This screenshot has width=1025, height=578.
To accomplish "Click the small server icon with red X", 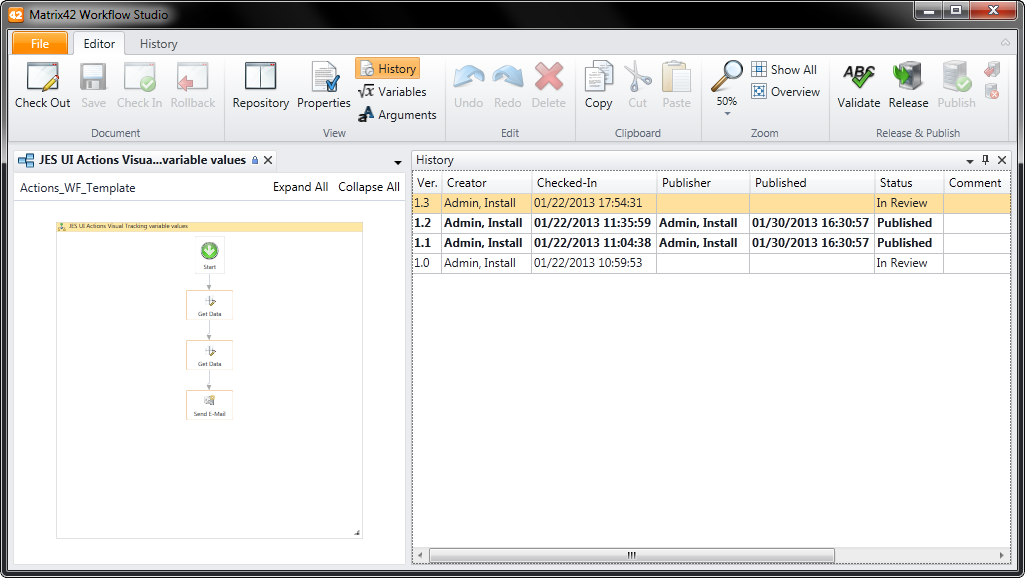I will pos(992,91).
